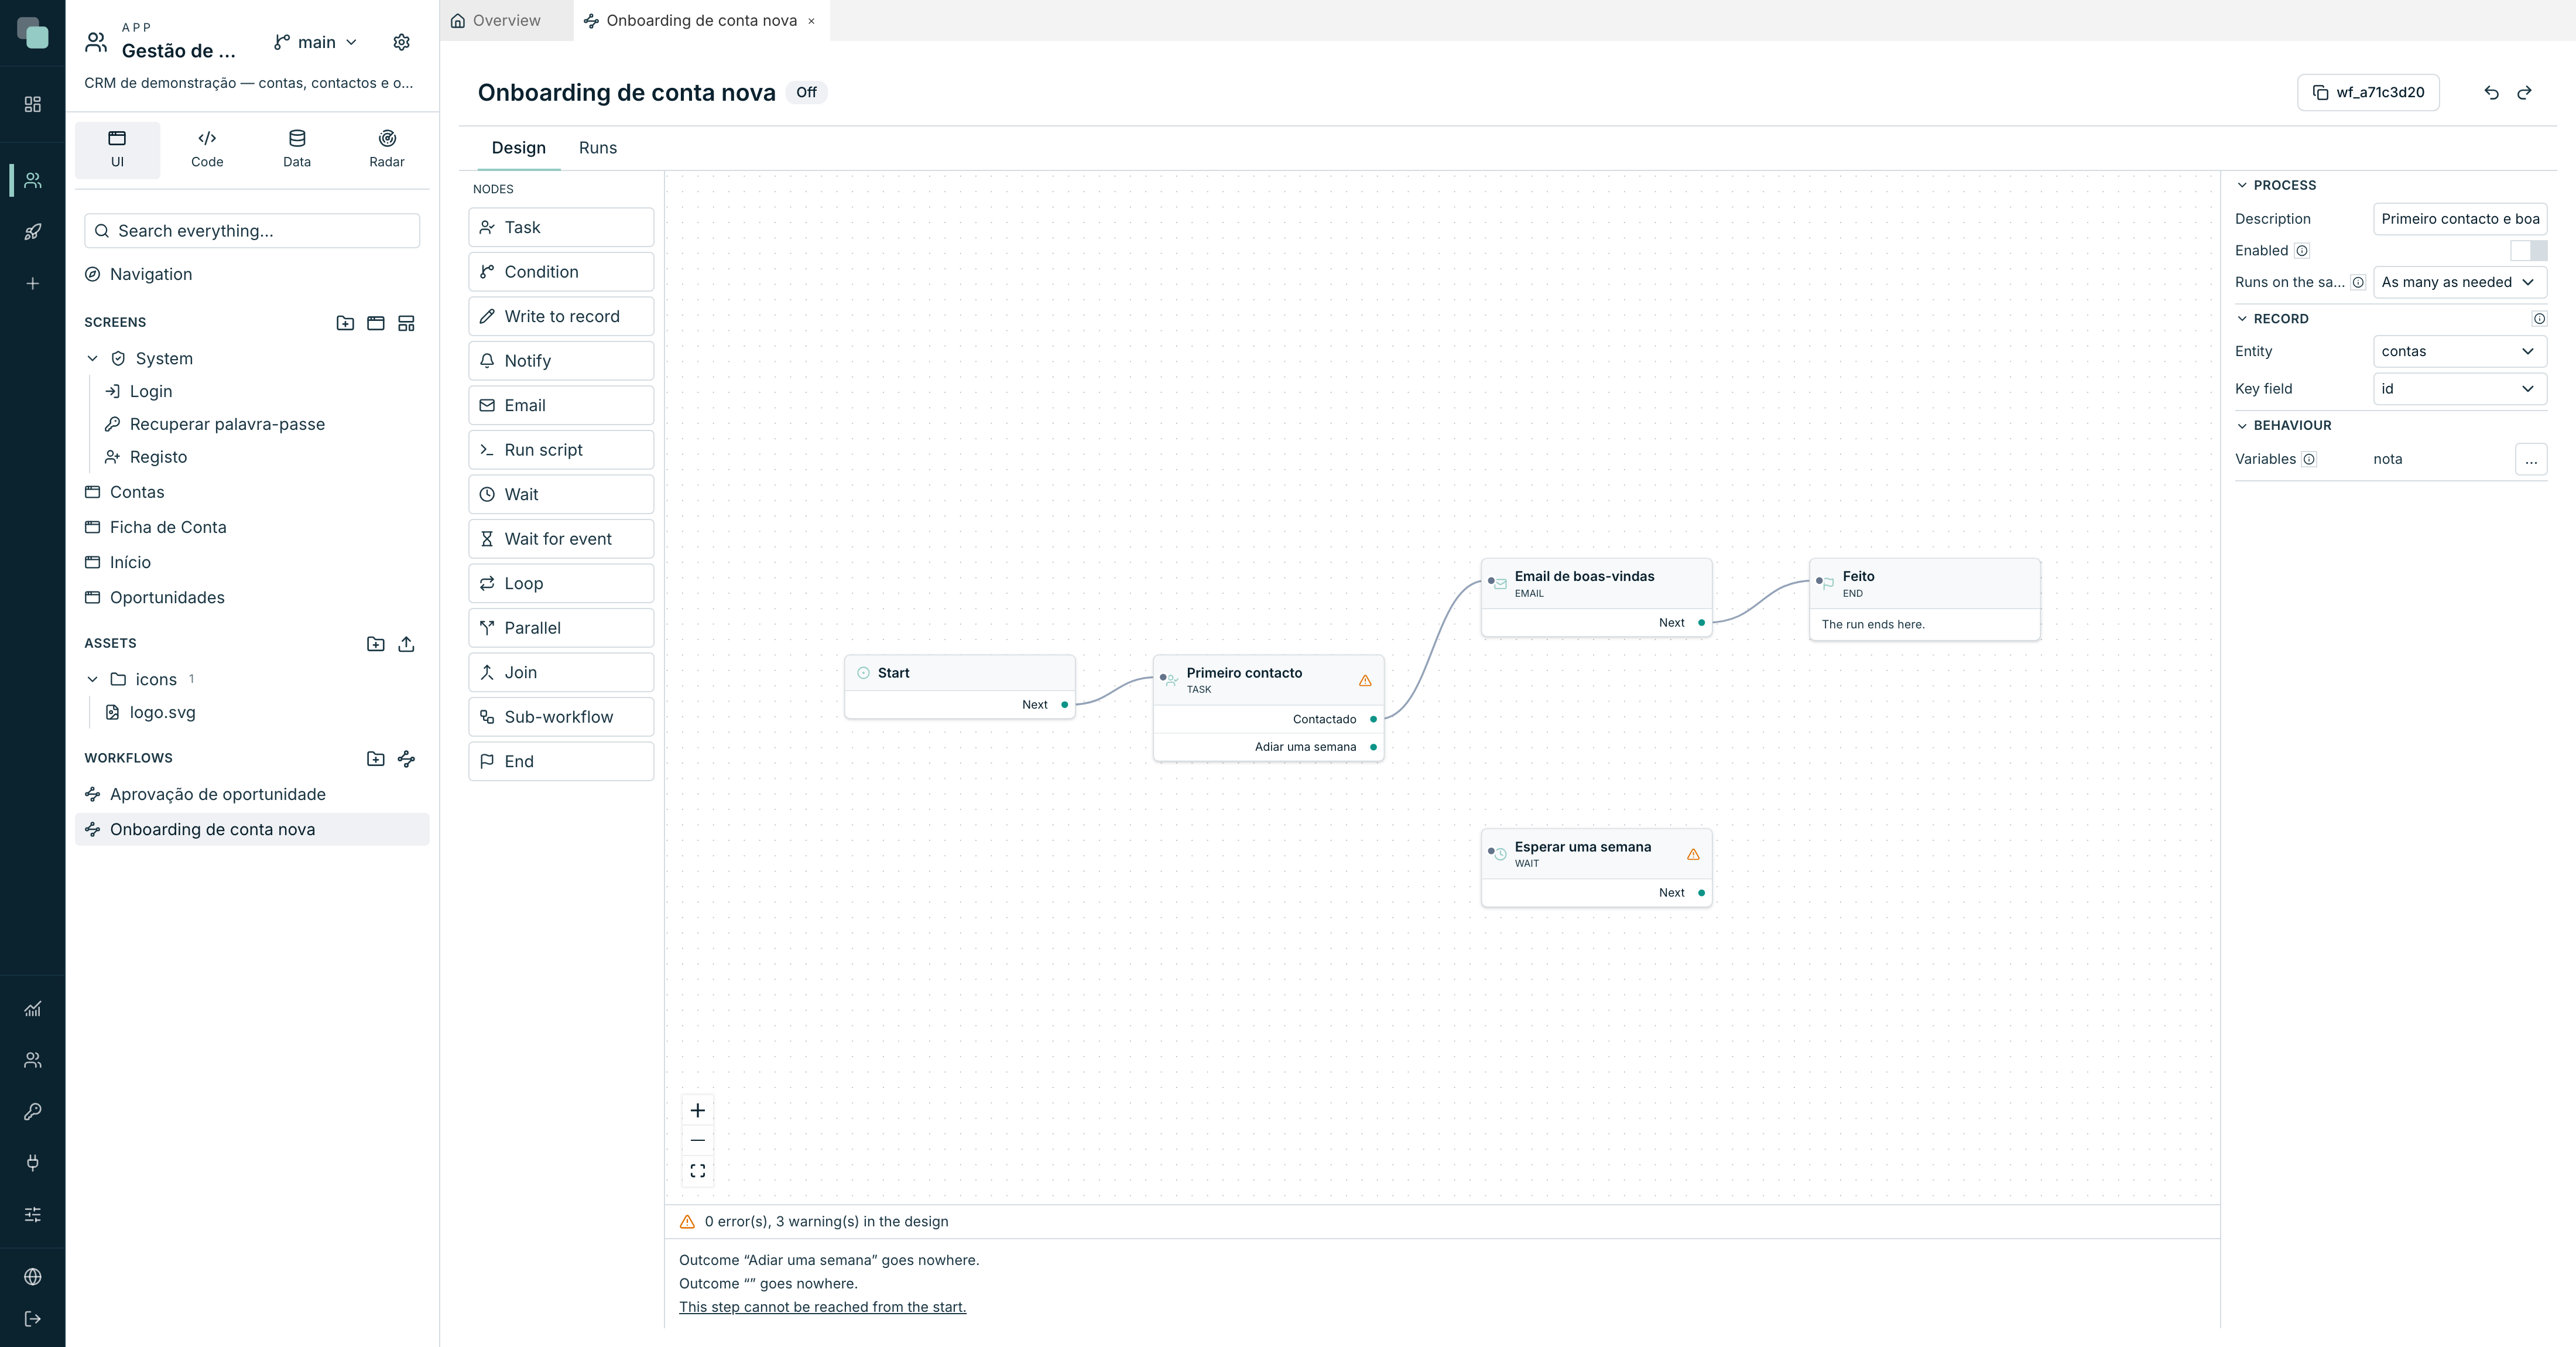Click the Search everything field
2576x1347 pixels.
pyautogui.click(x=252, y=231)
